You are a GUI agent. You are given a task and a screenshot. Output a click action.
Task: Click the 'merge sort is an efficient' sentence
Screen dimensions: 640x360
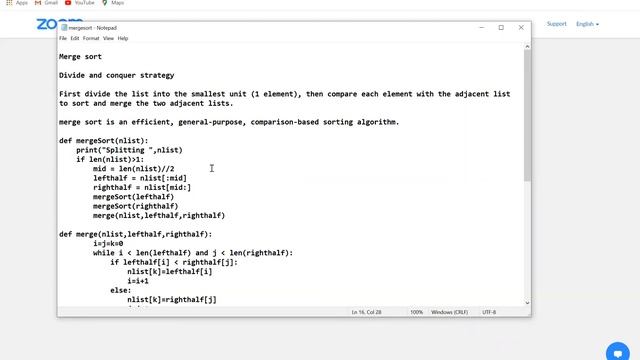(229, 122)
